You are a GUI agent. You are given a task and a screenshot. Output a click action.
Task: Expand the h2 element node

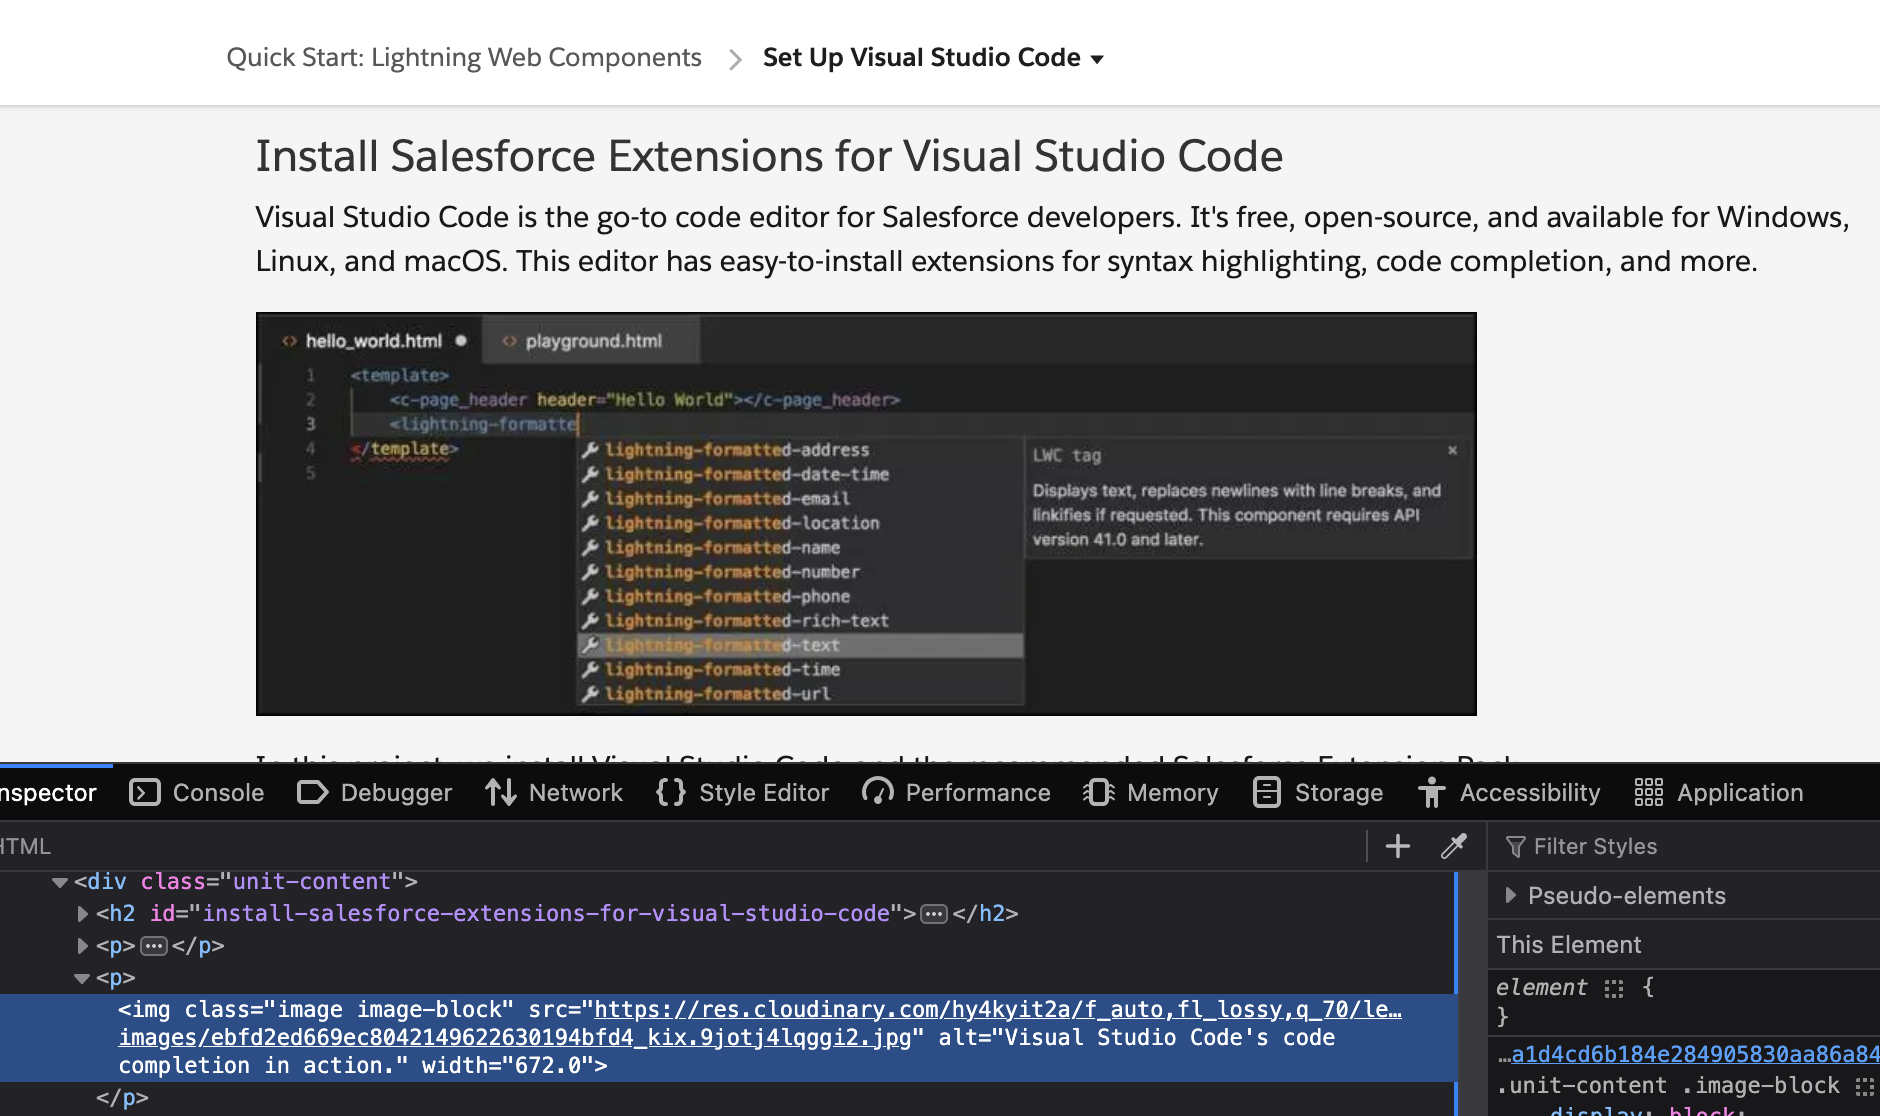click(x=83, y=914)
